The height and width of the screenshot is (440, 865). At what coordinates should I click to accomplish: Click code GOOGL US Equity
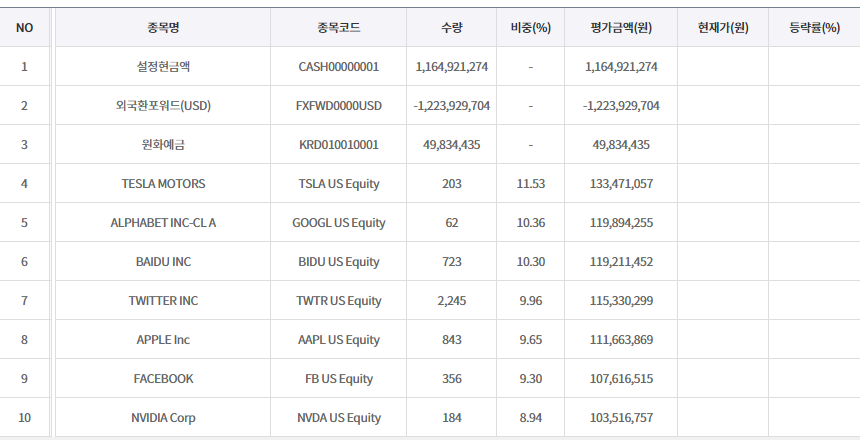pyautogui.click(x=339, y=223)
